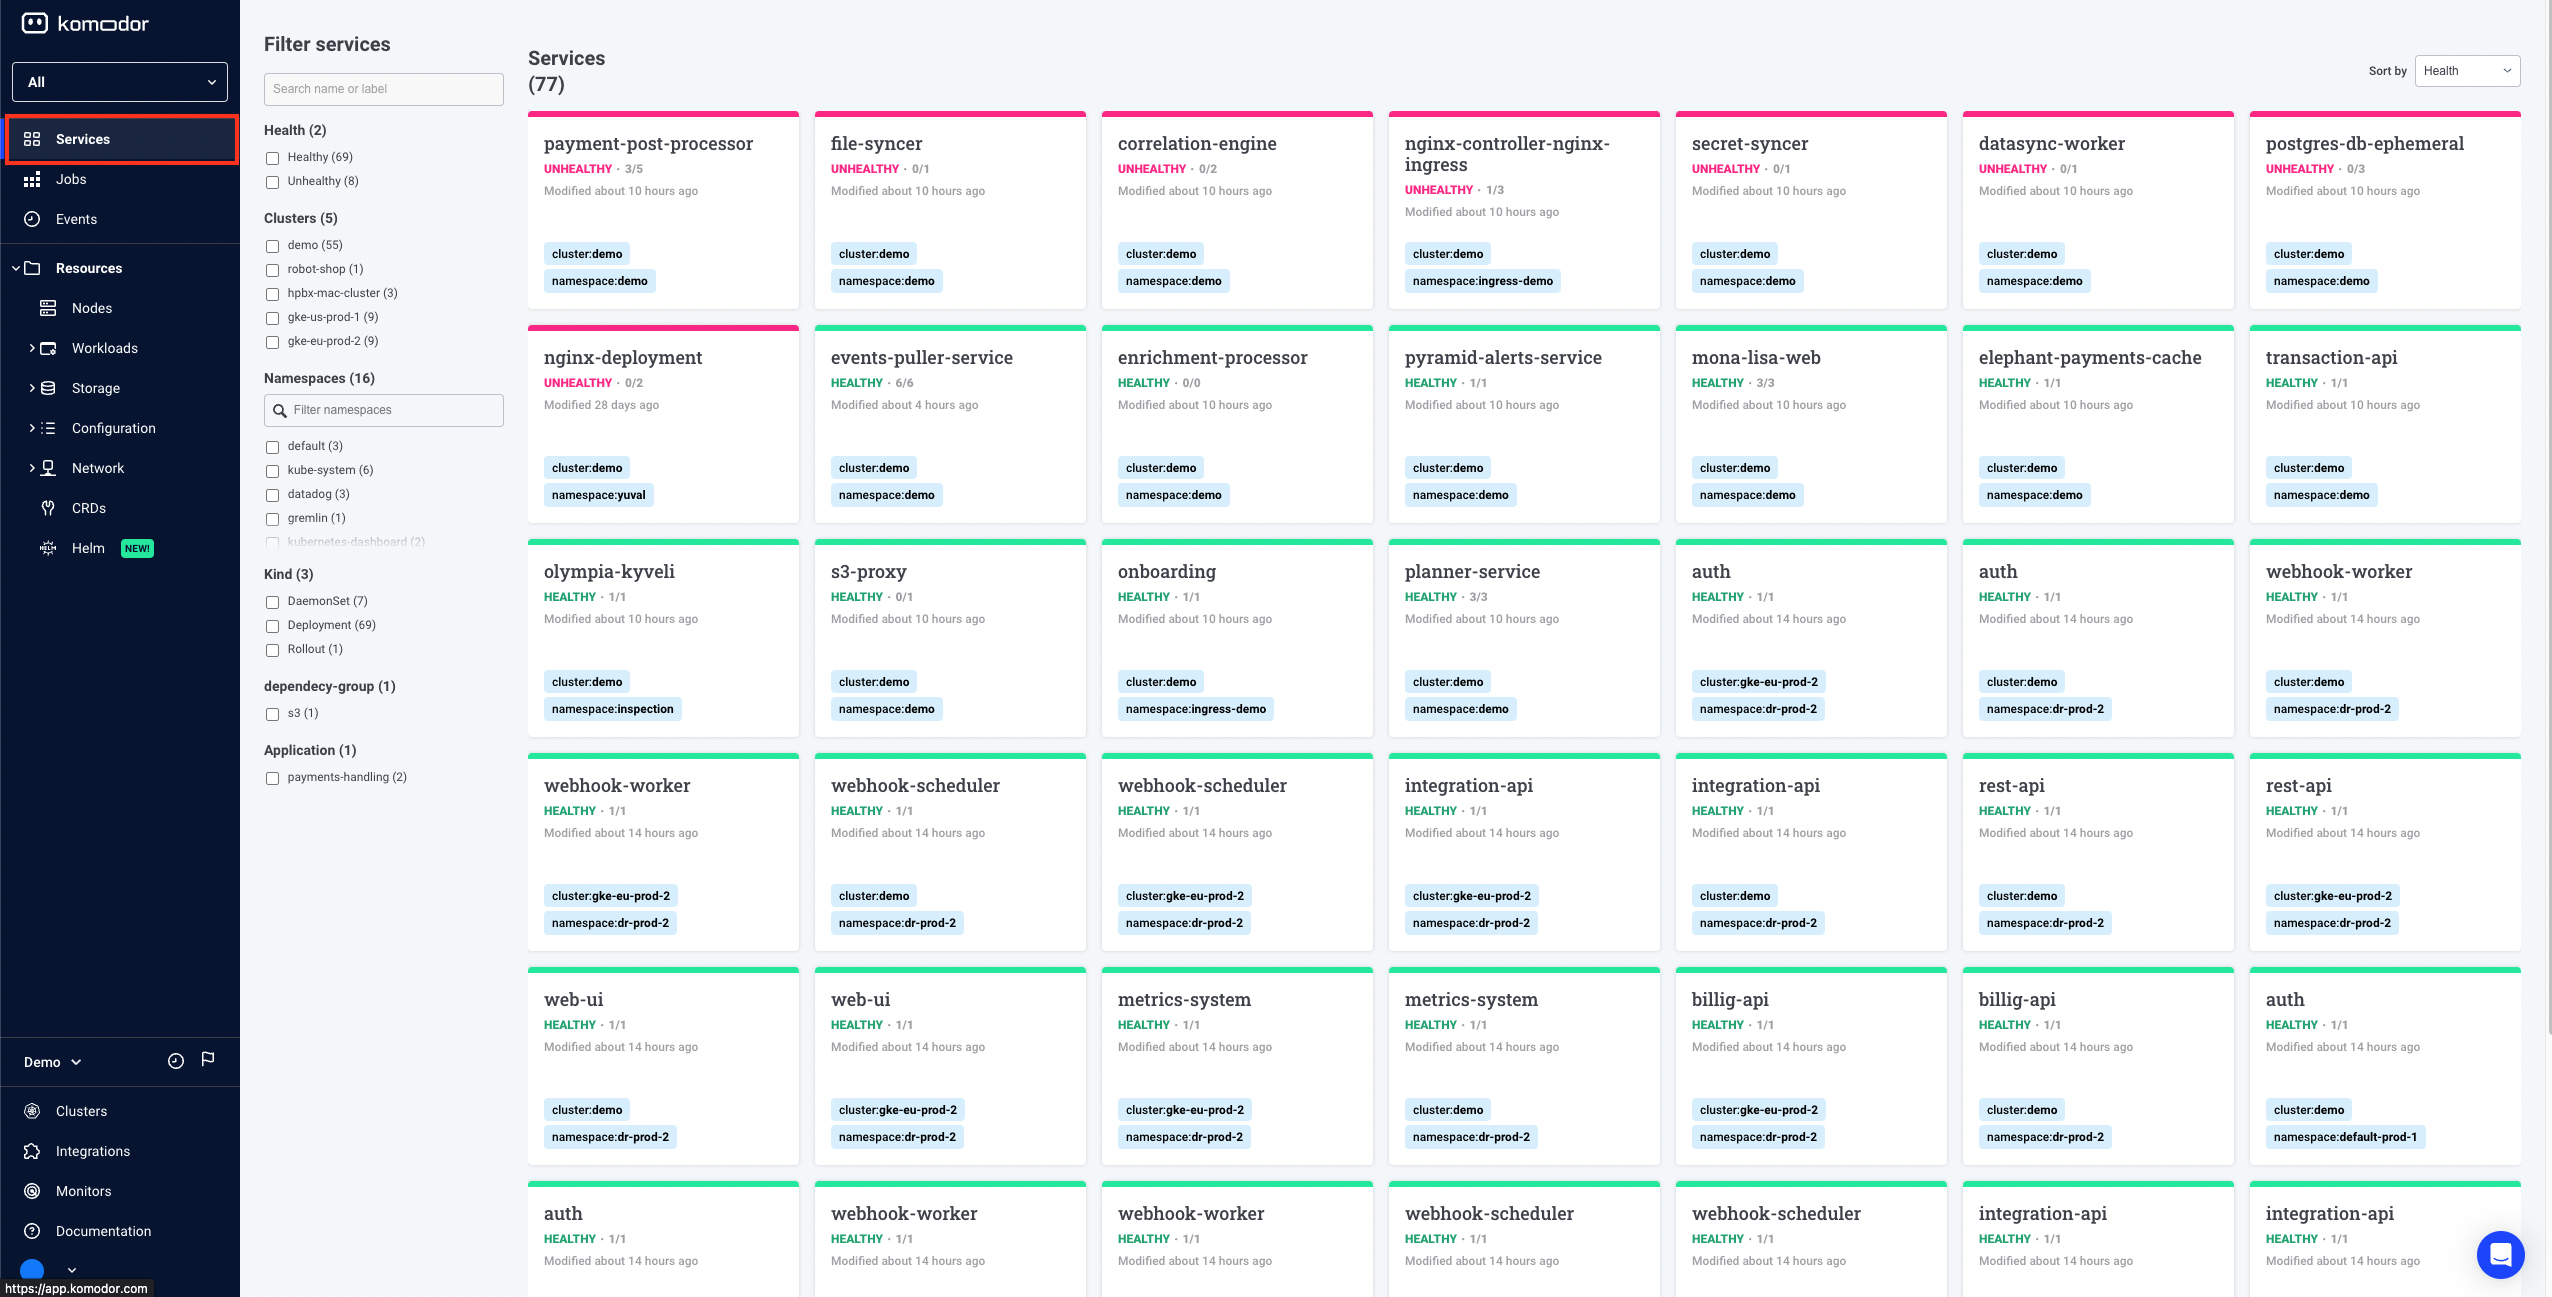
Task: Click the Network icon
Action: [x=48, y=468]
